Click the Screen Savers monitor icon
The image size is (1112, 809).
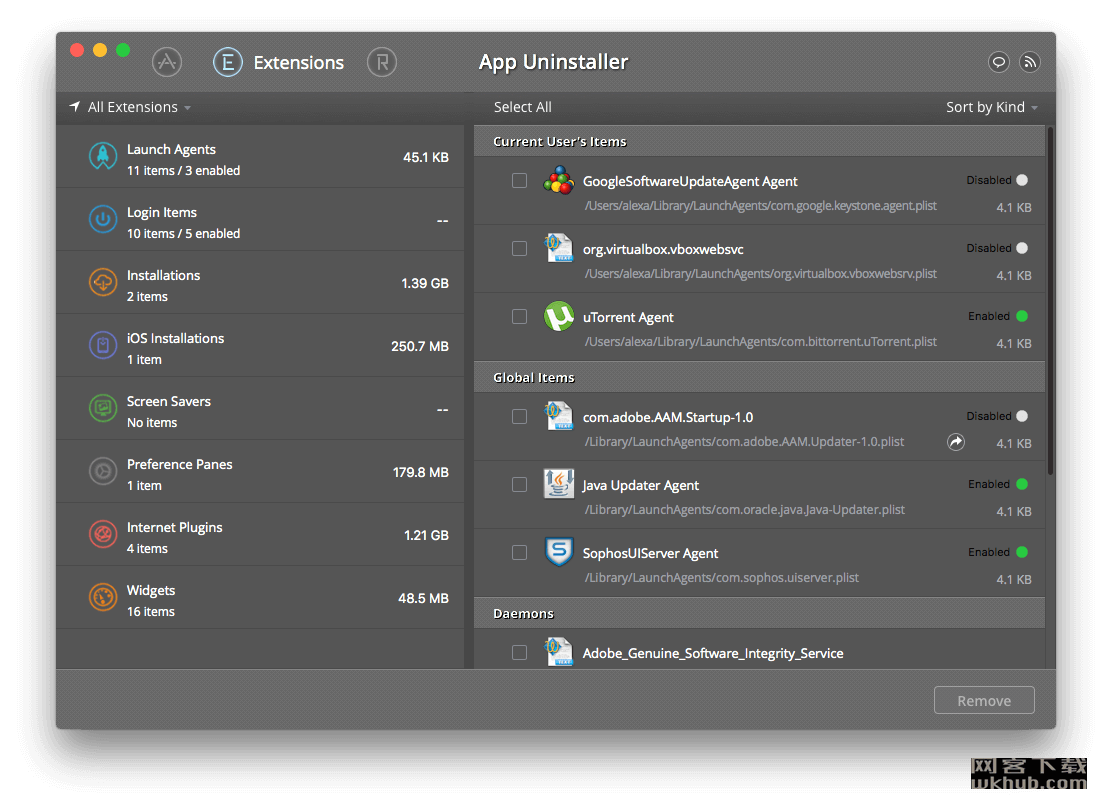click(103, 408)
